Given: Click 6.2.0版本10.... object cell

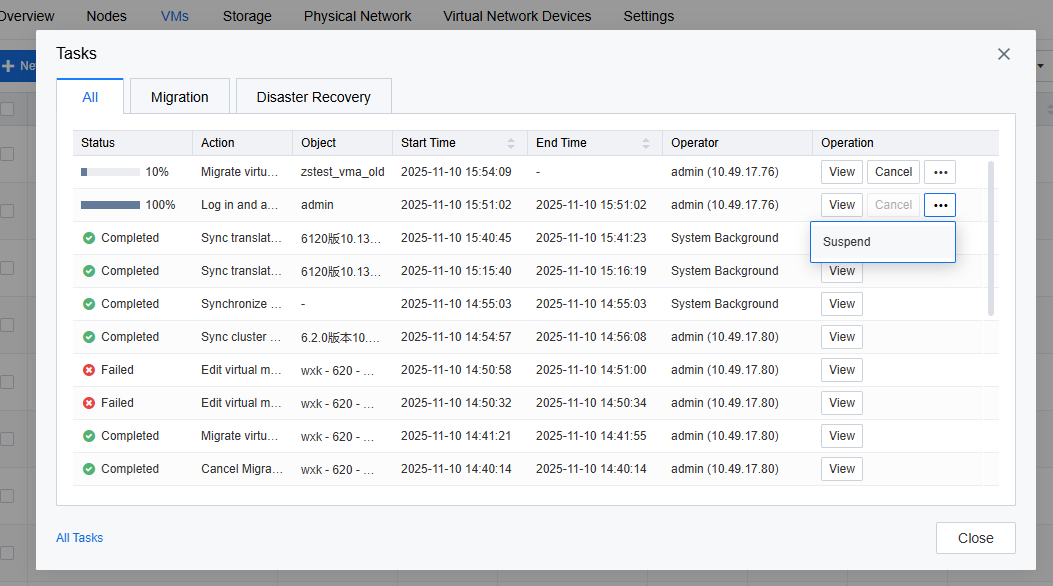Looking at the screenshot, I should [x=340, y=337].
